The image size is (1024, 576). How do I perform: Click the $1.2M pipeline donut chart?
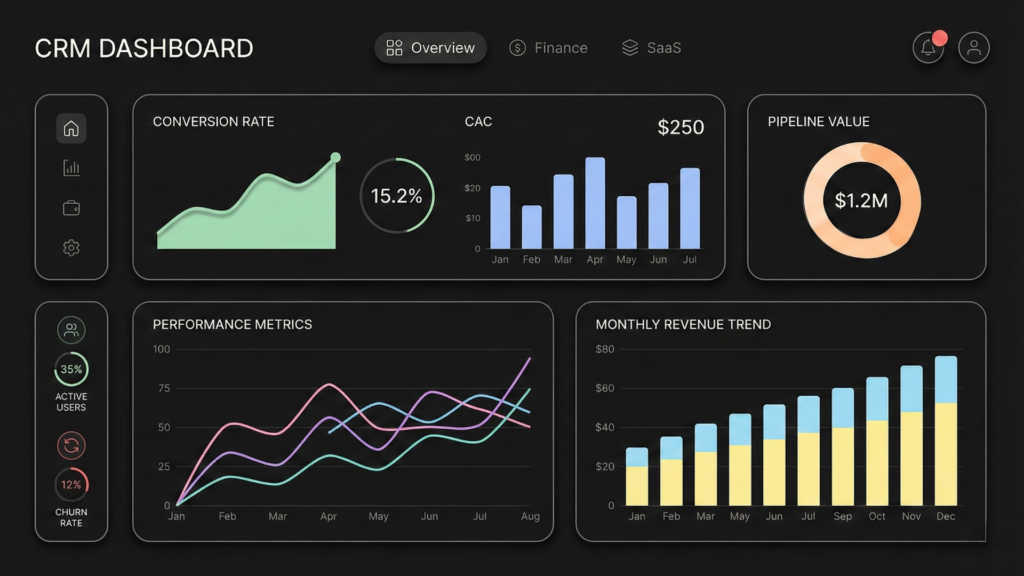coord(862,201)
